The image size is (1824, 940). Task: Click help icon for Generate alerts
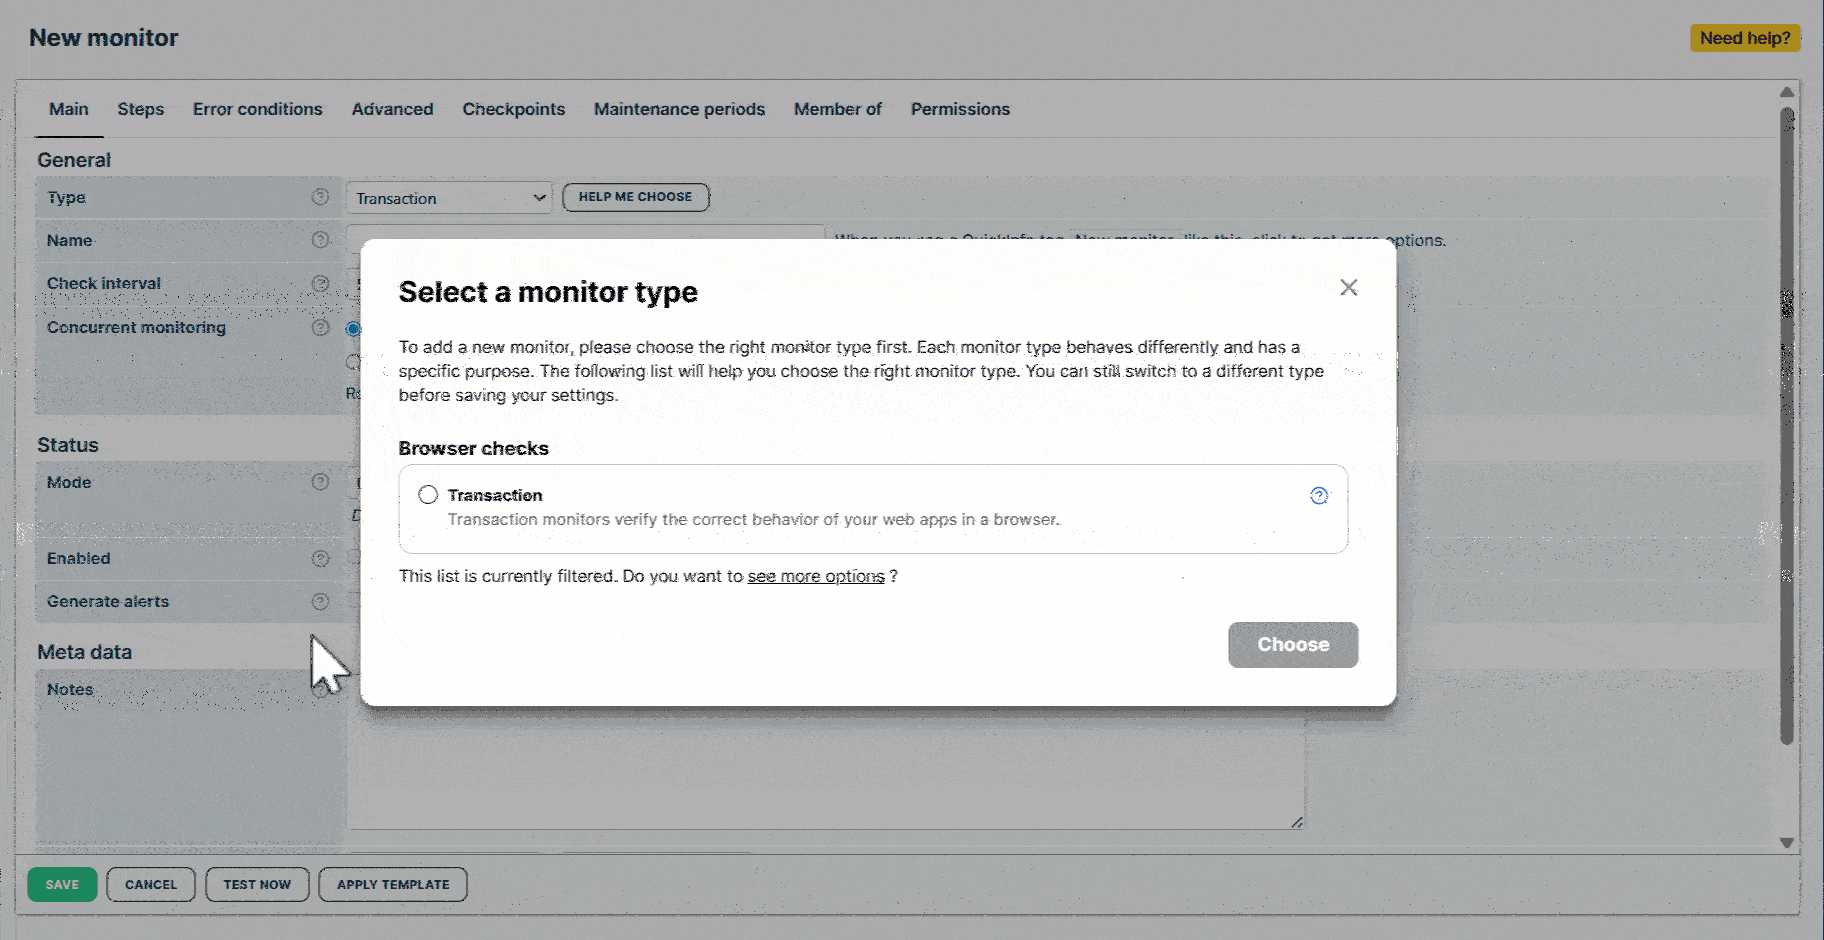point(320,602)
